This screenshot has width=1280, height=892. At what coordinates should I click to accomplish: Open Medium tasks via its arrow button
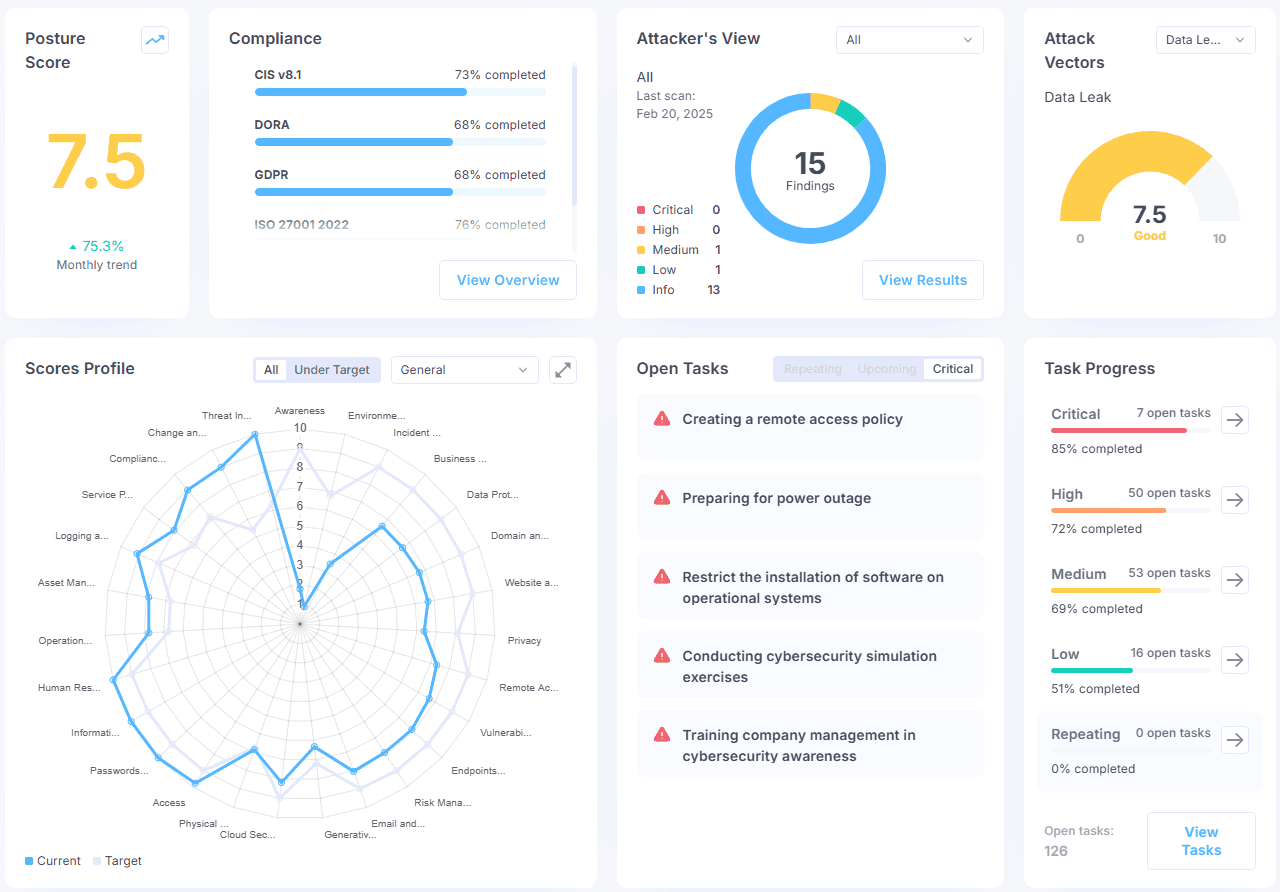coord(1235,580)
